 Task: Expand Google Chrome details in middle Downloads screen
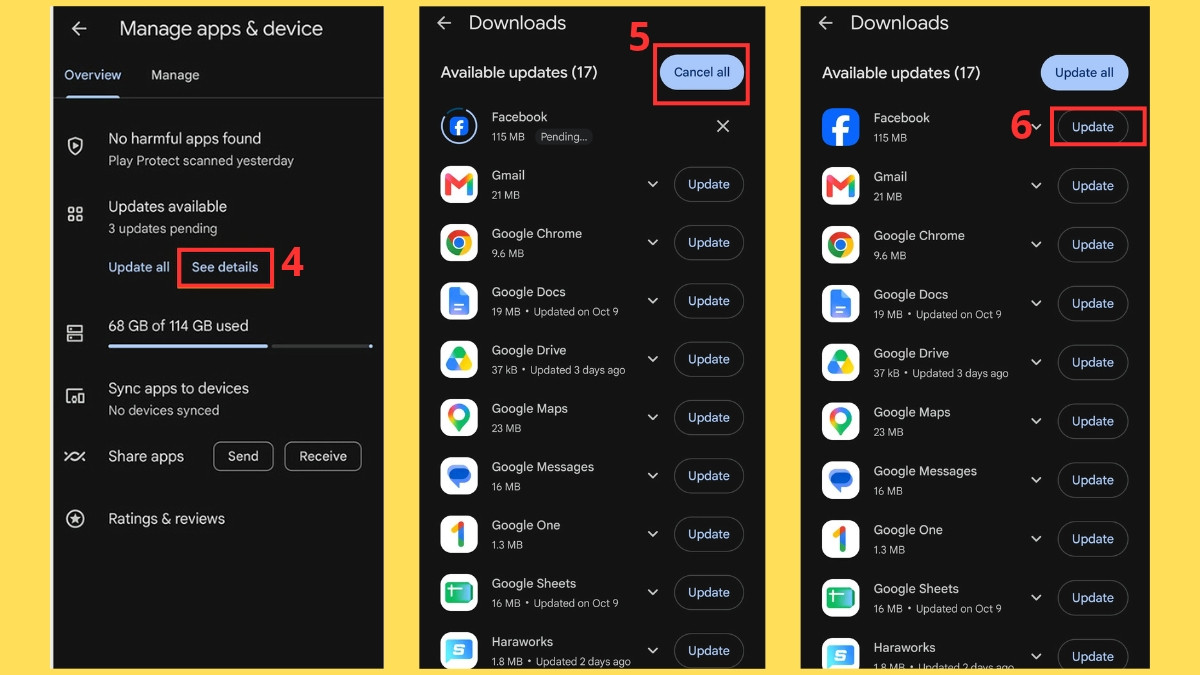(x=653, y=243)
